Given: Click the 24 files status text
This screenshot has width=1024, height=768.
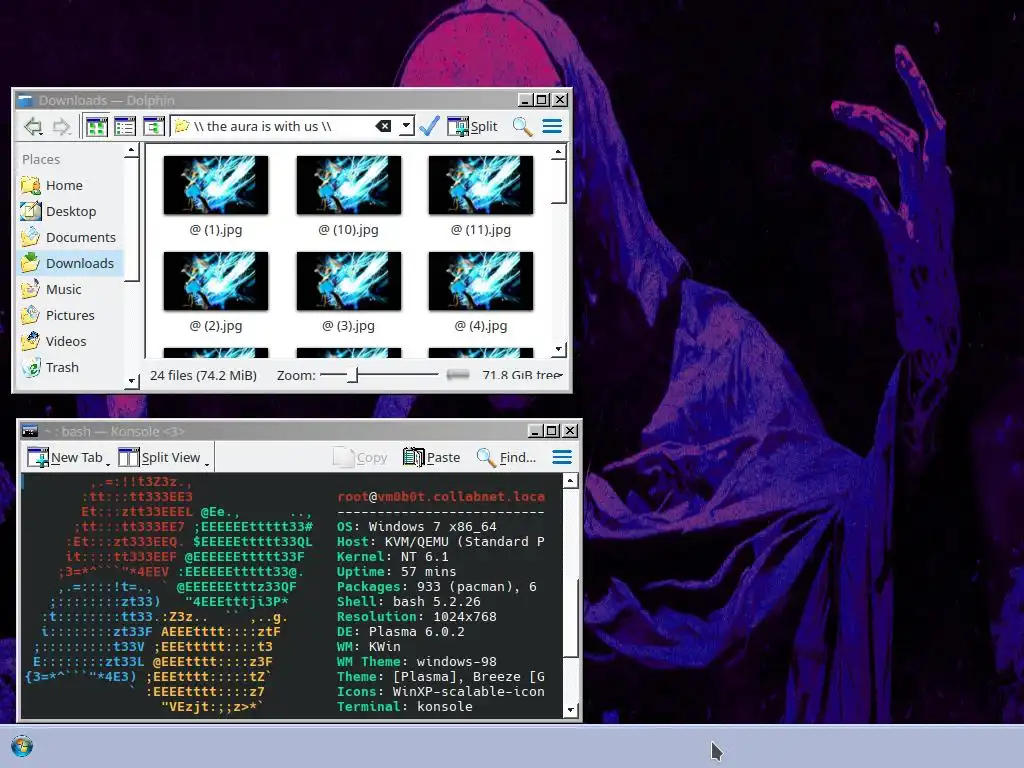Looking at the screenshot, I should point(203,376).
